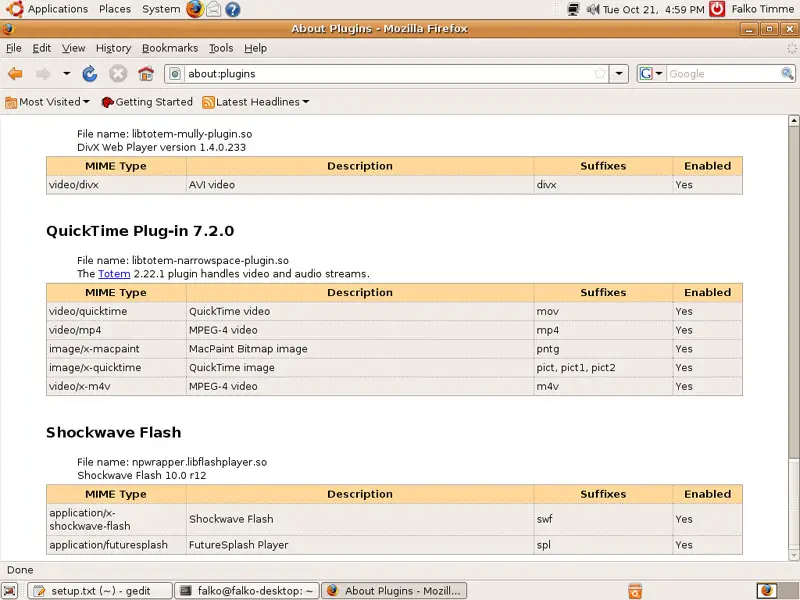This screenshot has width=800, height=600.
Task: Open the History menu
Action: [113, 48]
